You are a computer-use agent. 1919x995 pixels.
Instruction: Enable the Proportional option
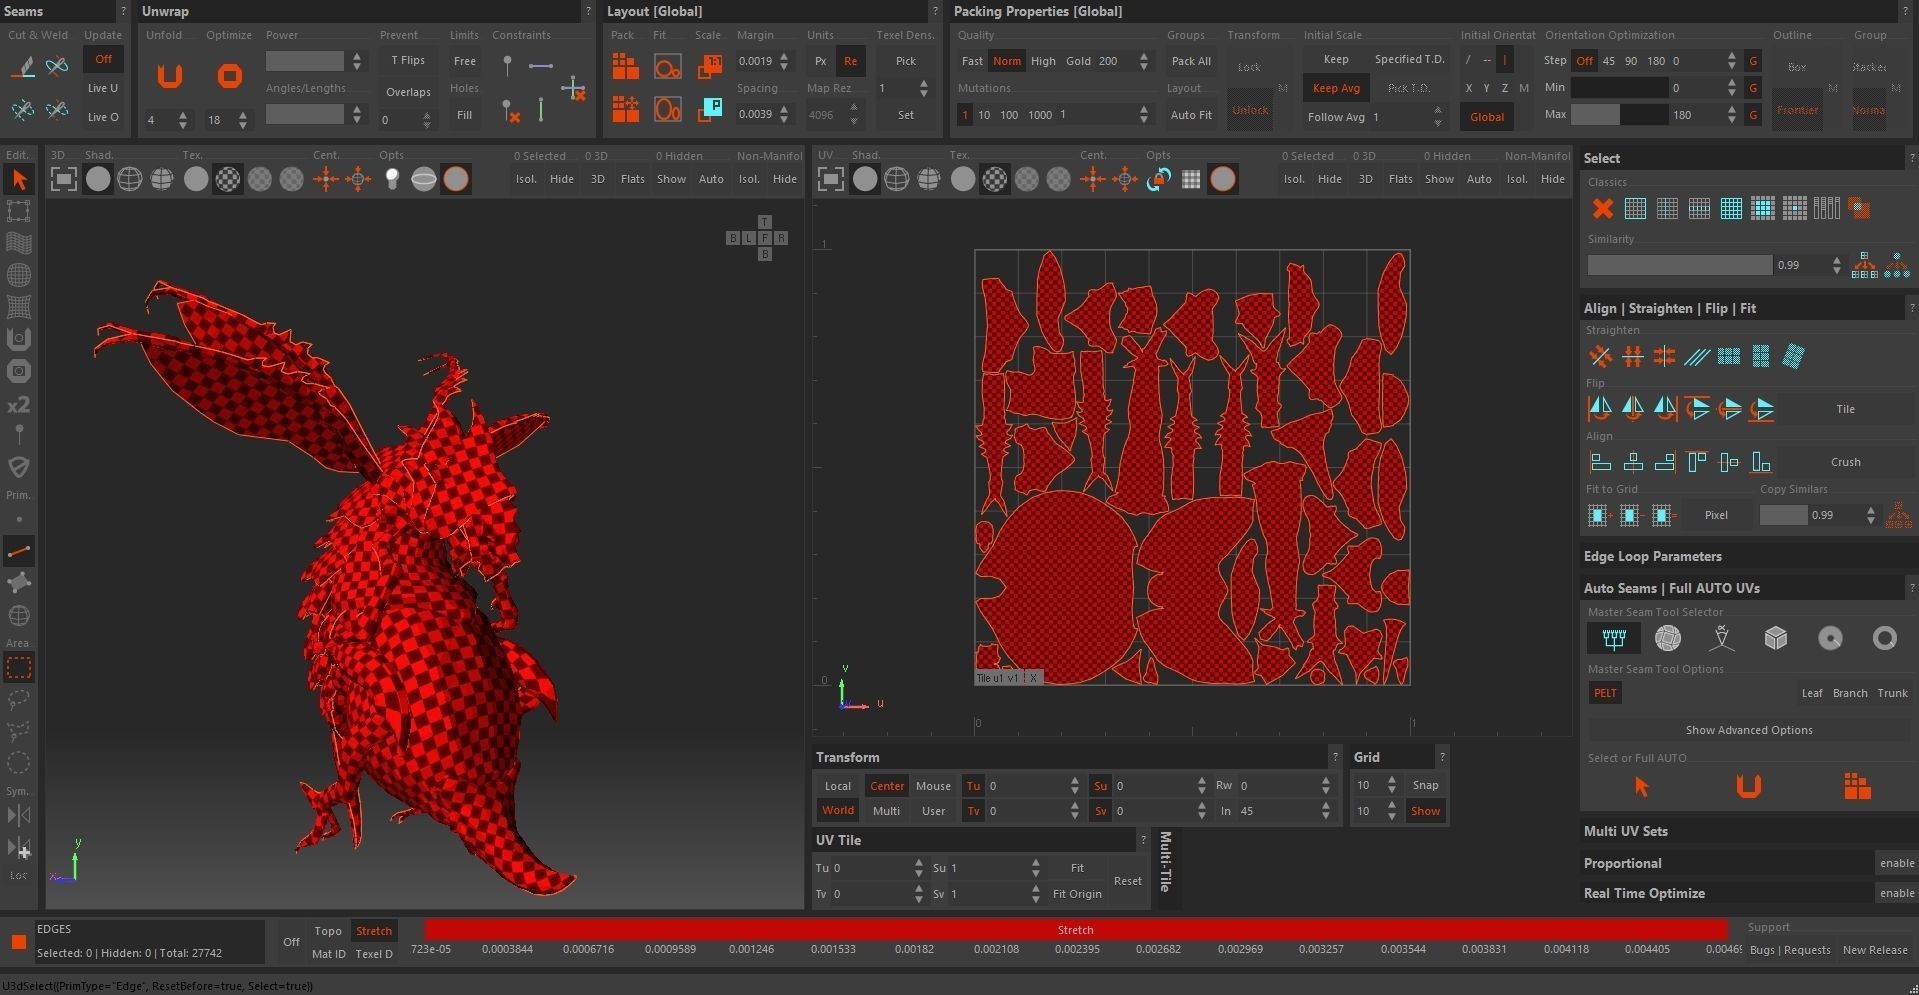1897,863
